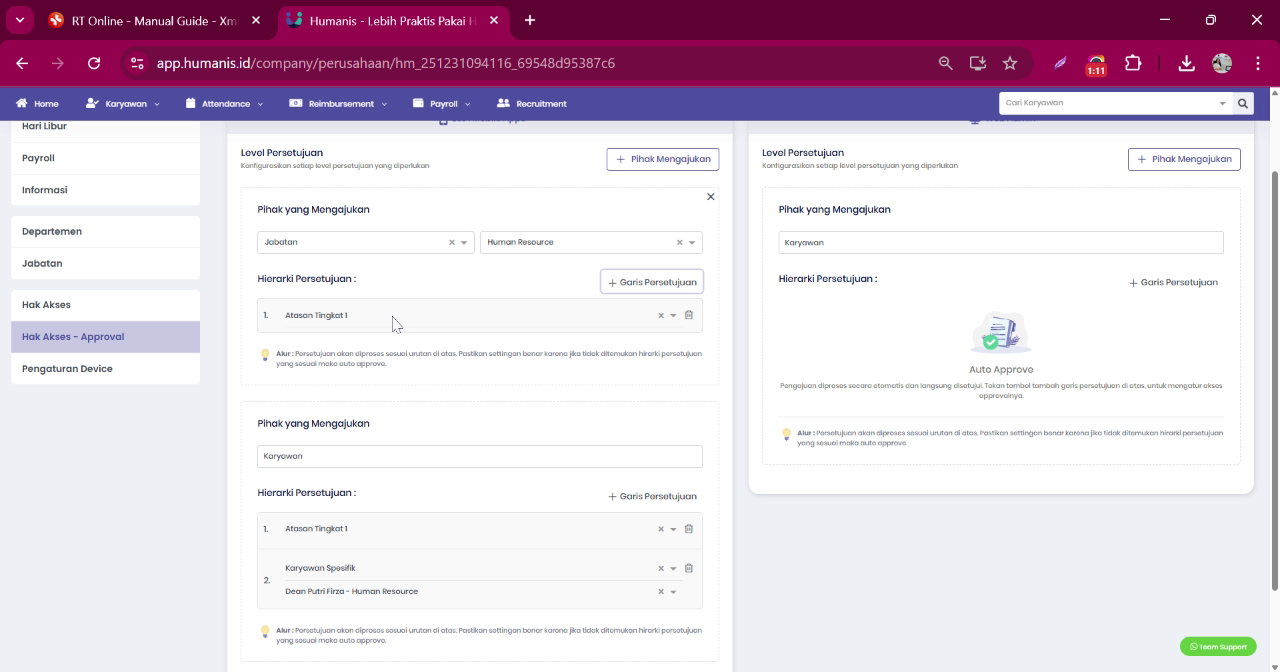This screenshot has width=1280, height=672.
Task: Delete the Karyawan Spesifik approval row
Action: pos(688,568)
